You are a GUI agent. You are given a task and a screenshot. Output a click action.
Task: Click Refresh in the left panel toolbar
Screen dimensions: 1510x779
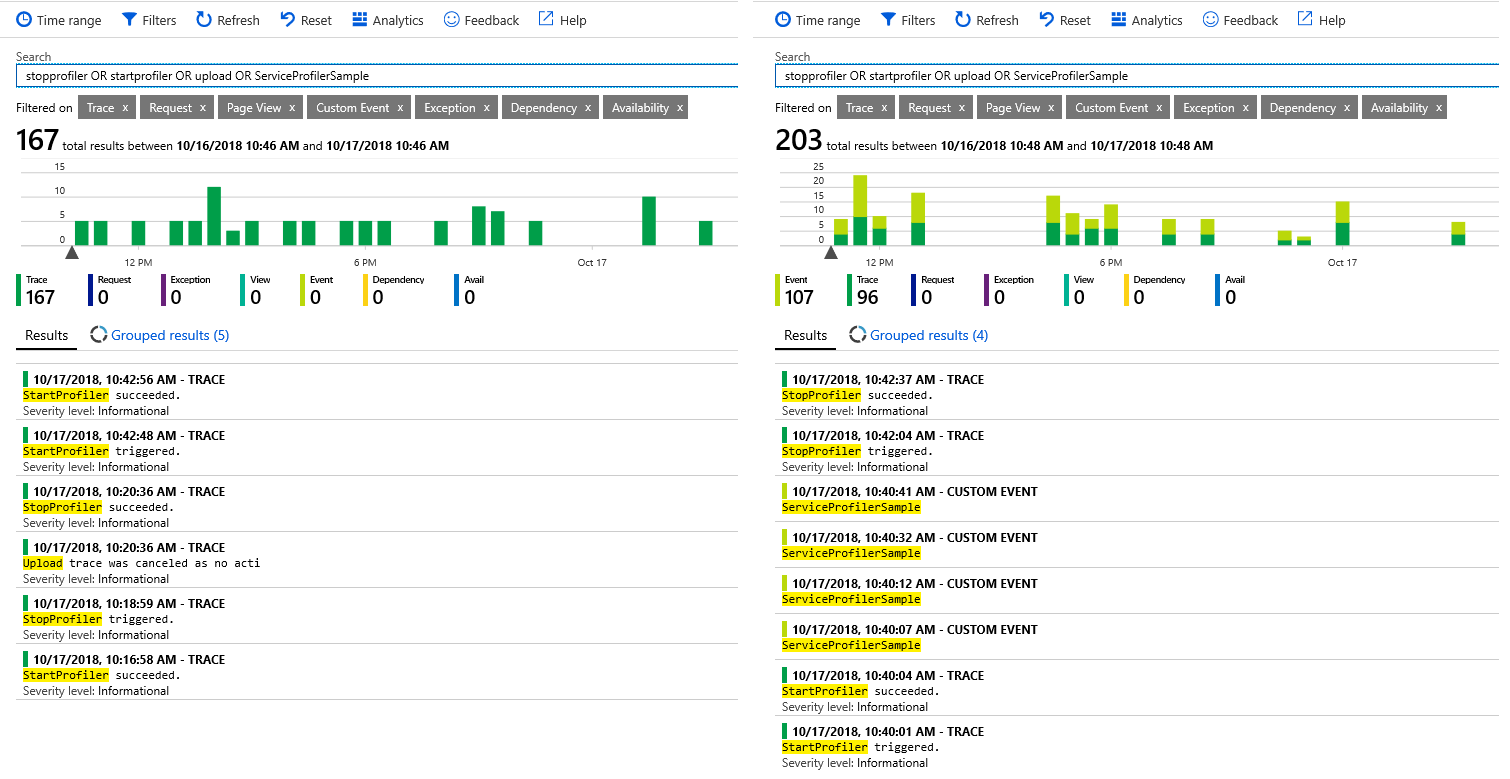[227, 20]
